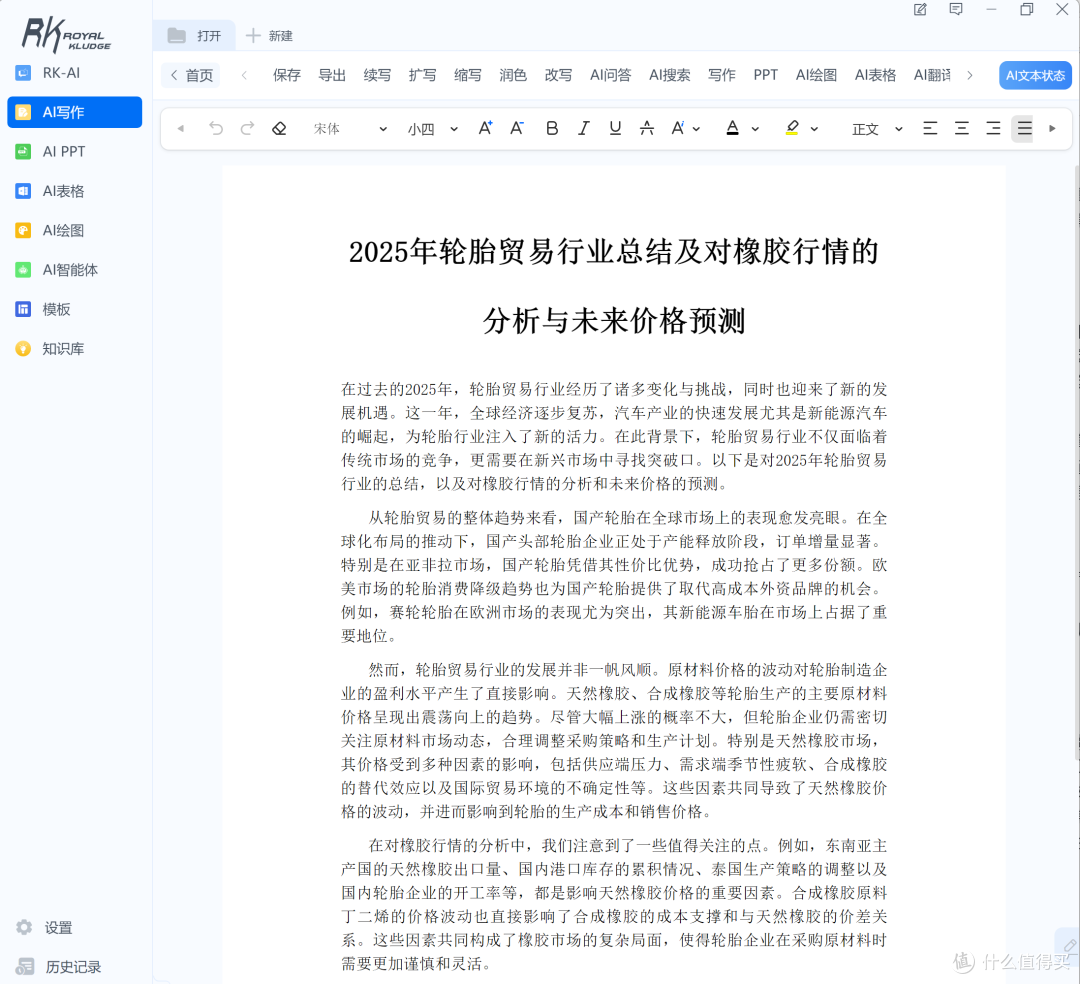This screenshot has height=984, width=1080.
Task: Apply the font color A
Action: point(733,129)
